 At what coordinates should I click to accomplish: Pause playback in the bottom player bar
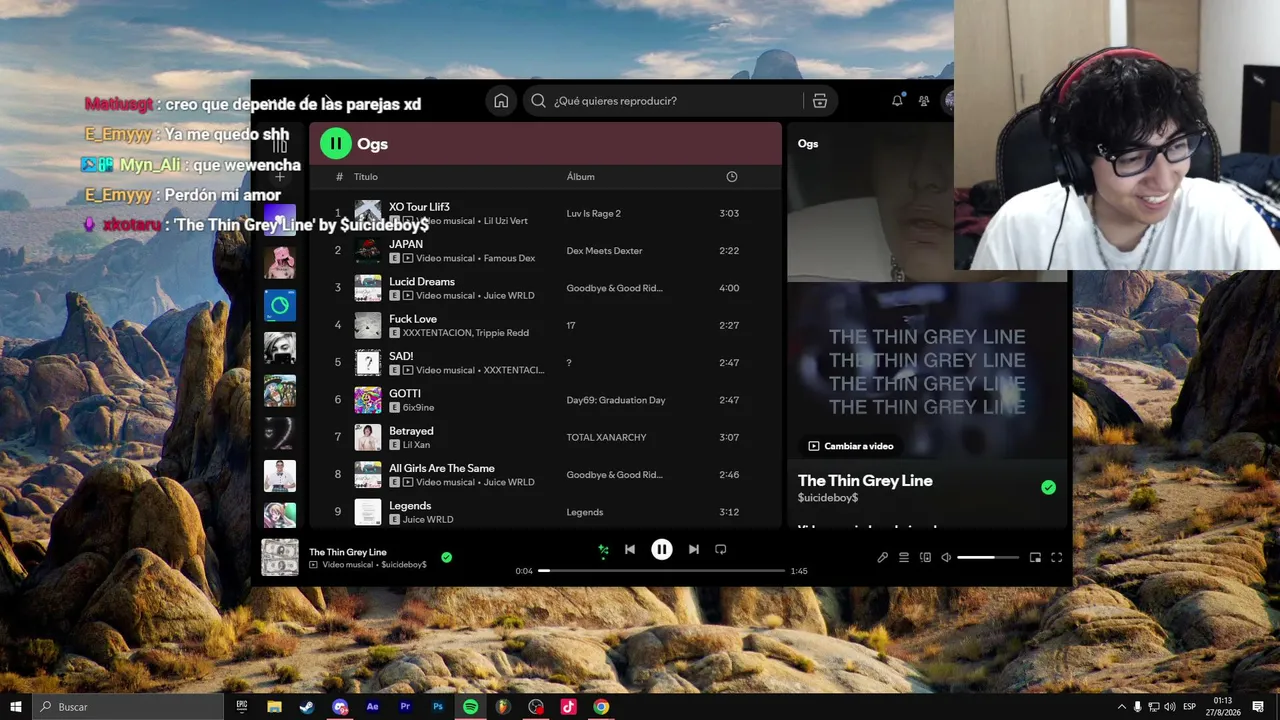[662, 549]
